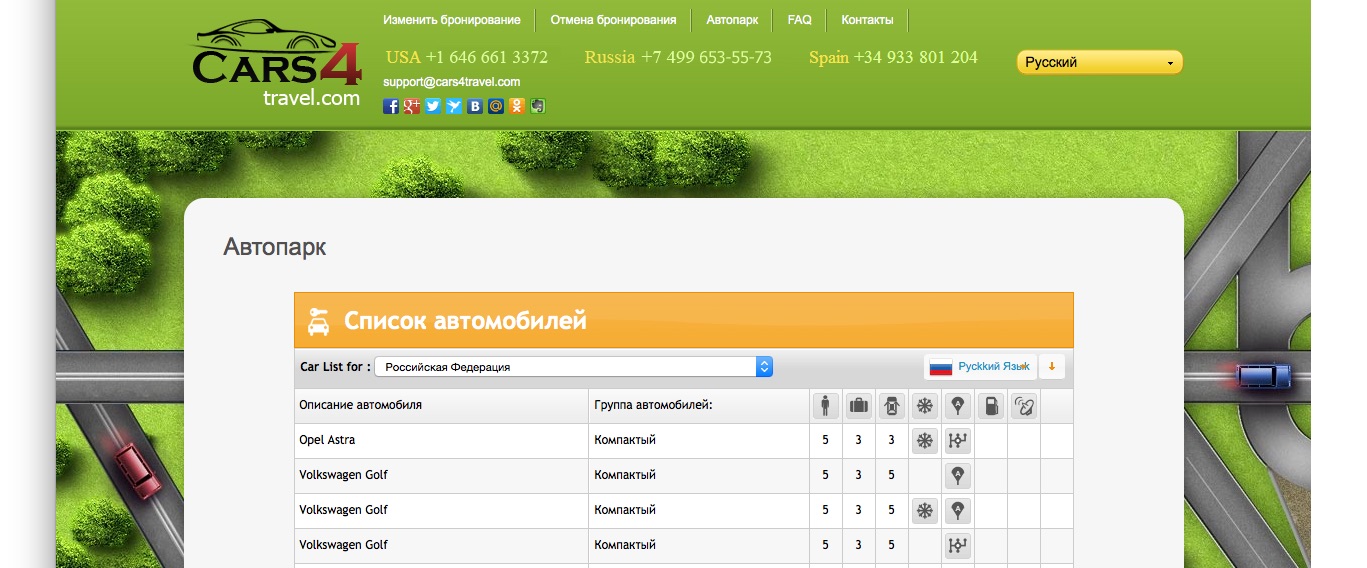Open Отмена бронирования menu item
The height and width of the screenshot is (568, 1367).
tap(613, 20)
